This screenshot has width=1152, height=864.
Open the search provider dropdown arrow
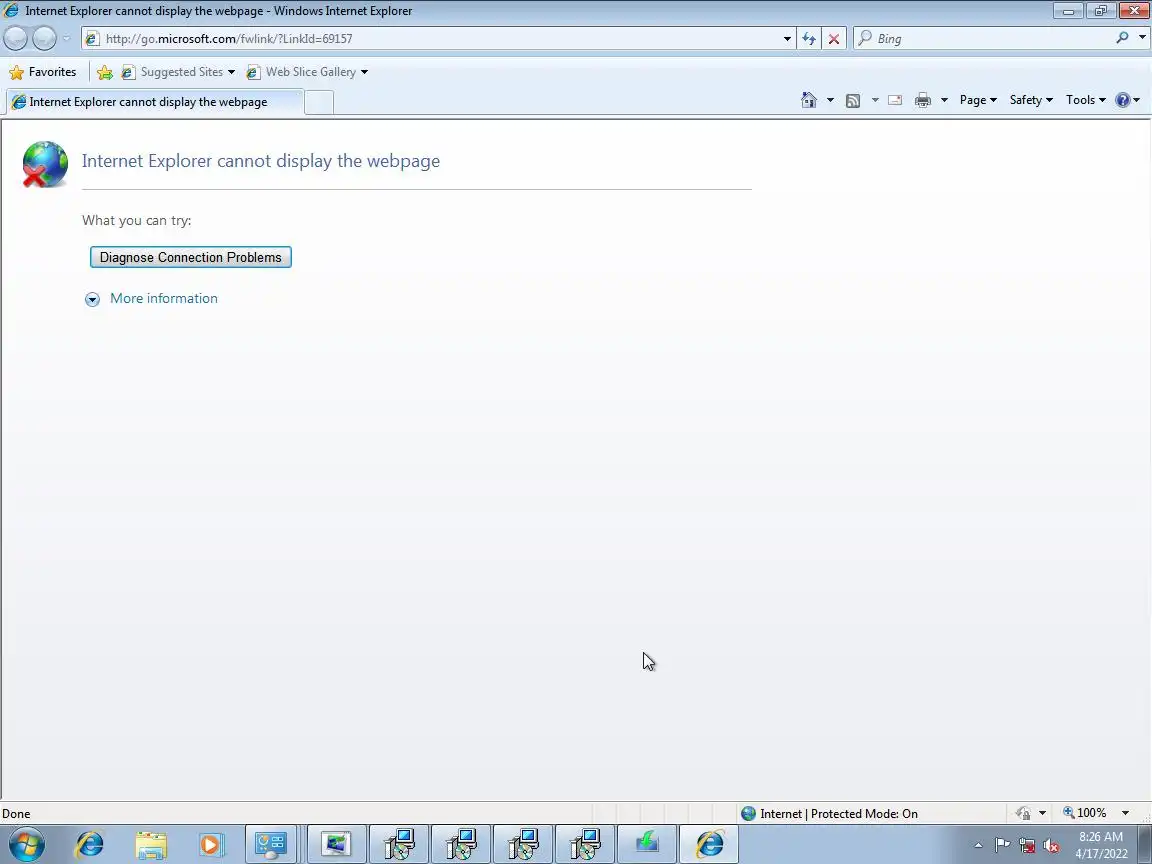[1142, 37]
